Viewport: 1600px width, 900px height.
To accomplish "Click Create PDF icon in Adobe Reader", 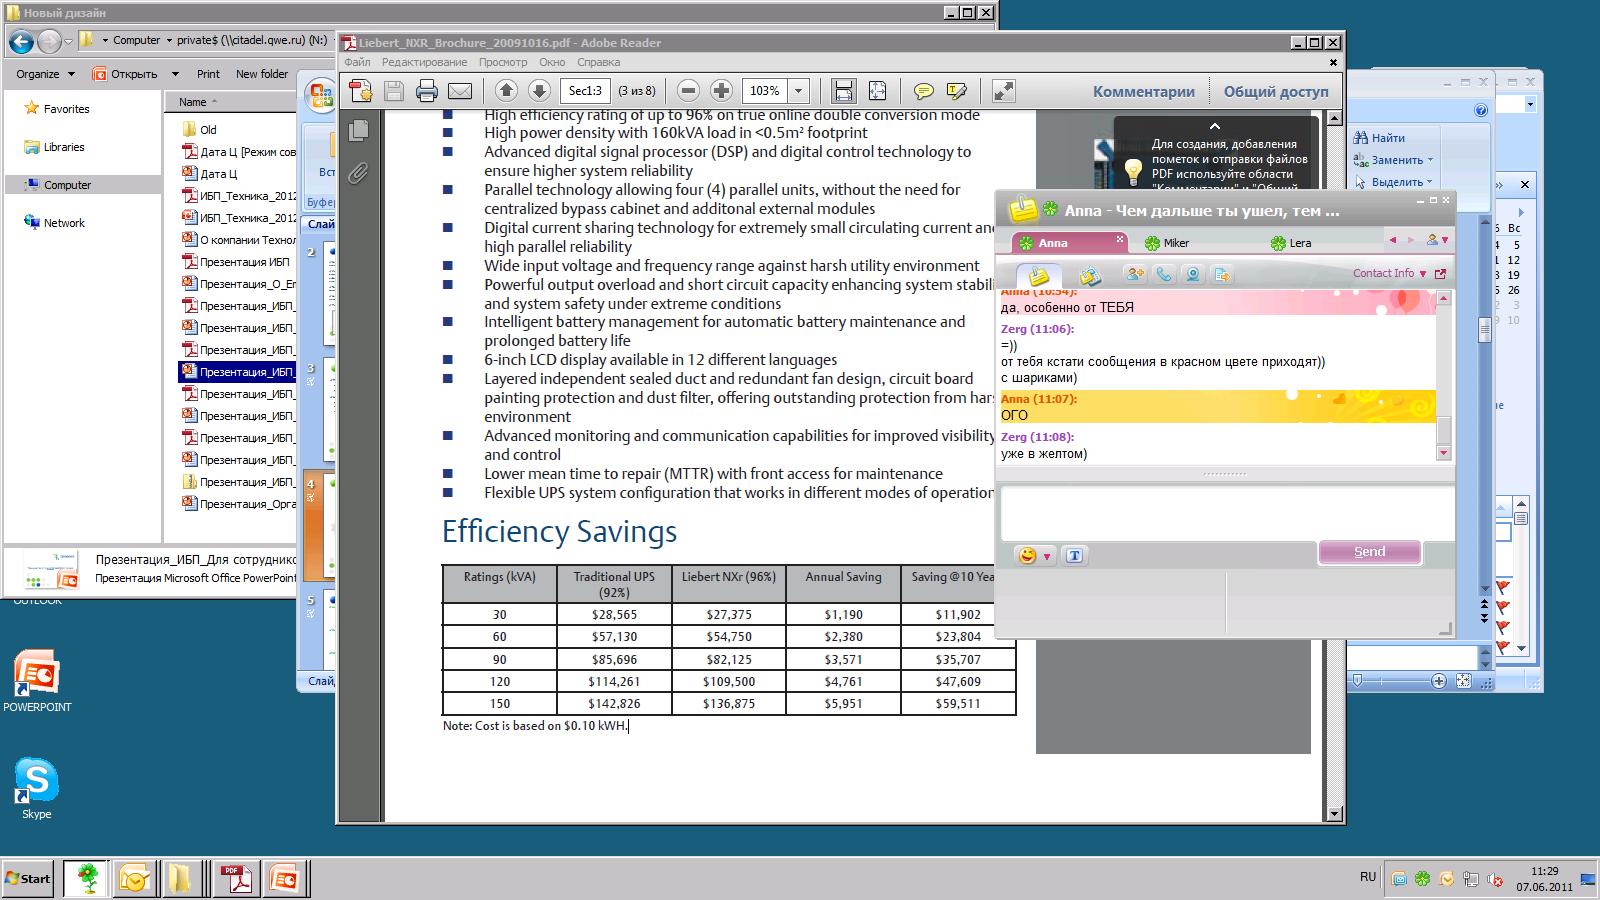I will tap(361, 91).
